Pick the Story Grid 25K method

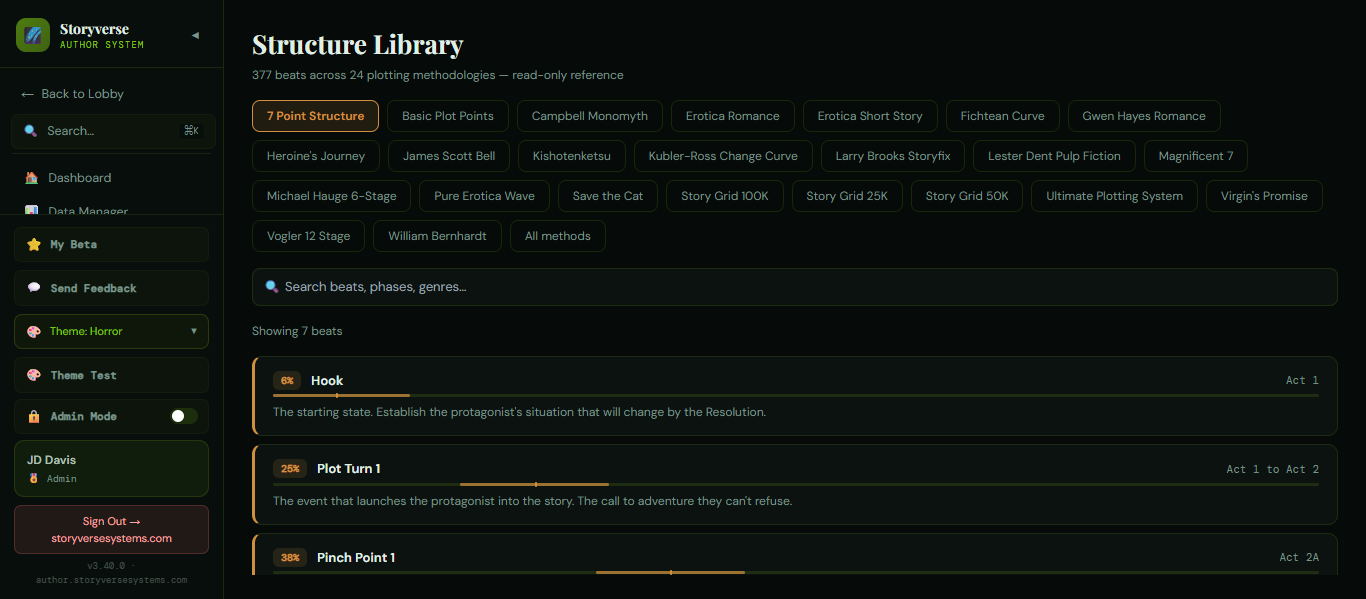pyautogui.click(x=847, y=196)
